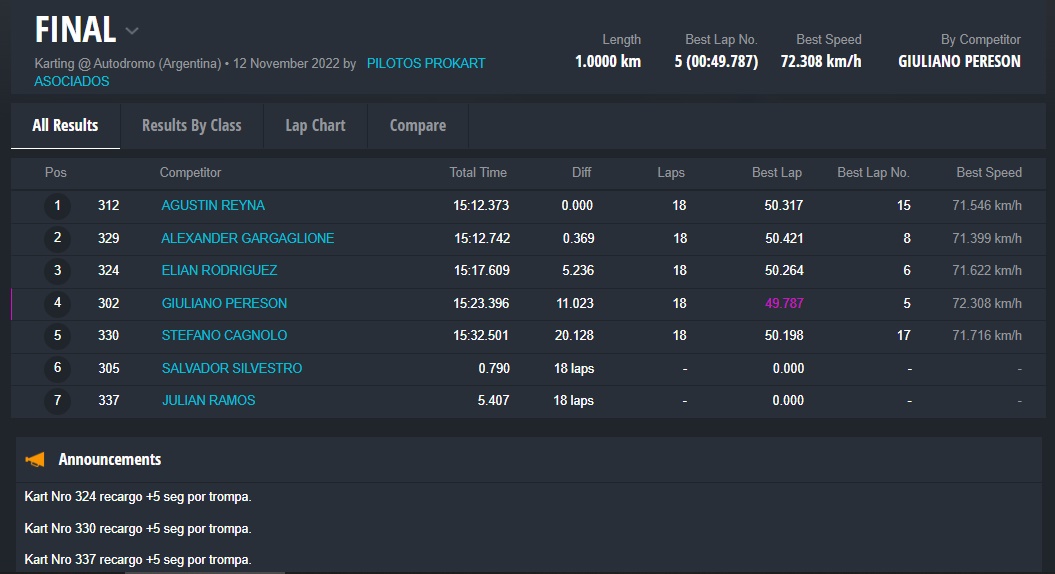
Task: Select STEFANO CAGNOLO competitor link
Action: pos(224,336)
